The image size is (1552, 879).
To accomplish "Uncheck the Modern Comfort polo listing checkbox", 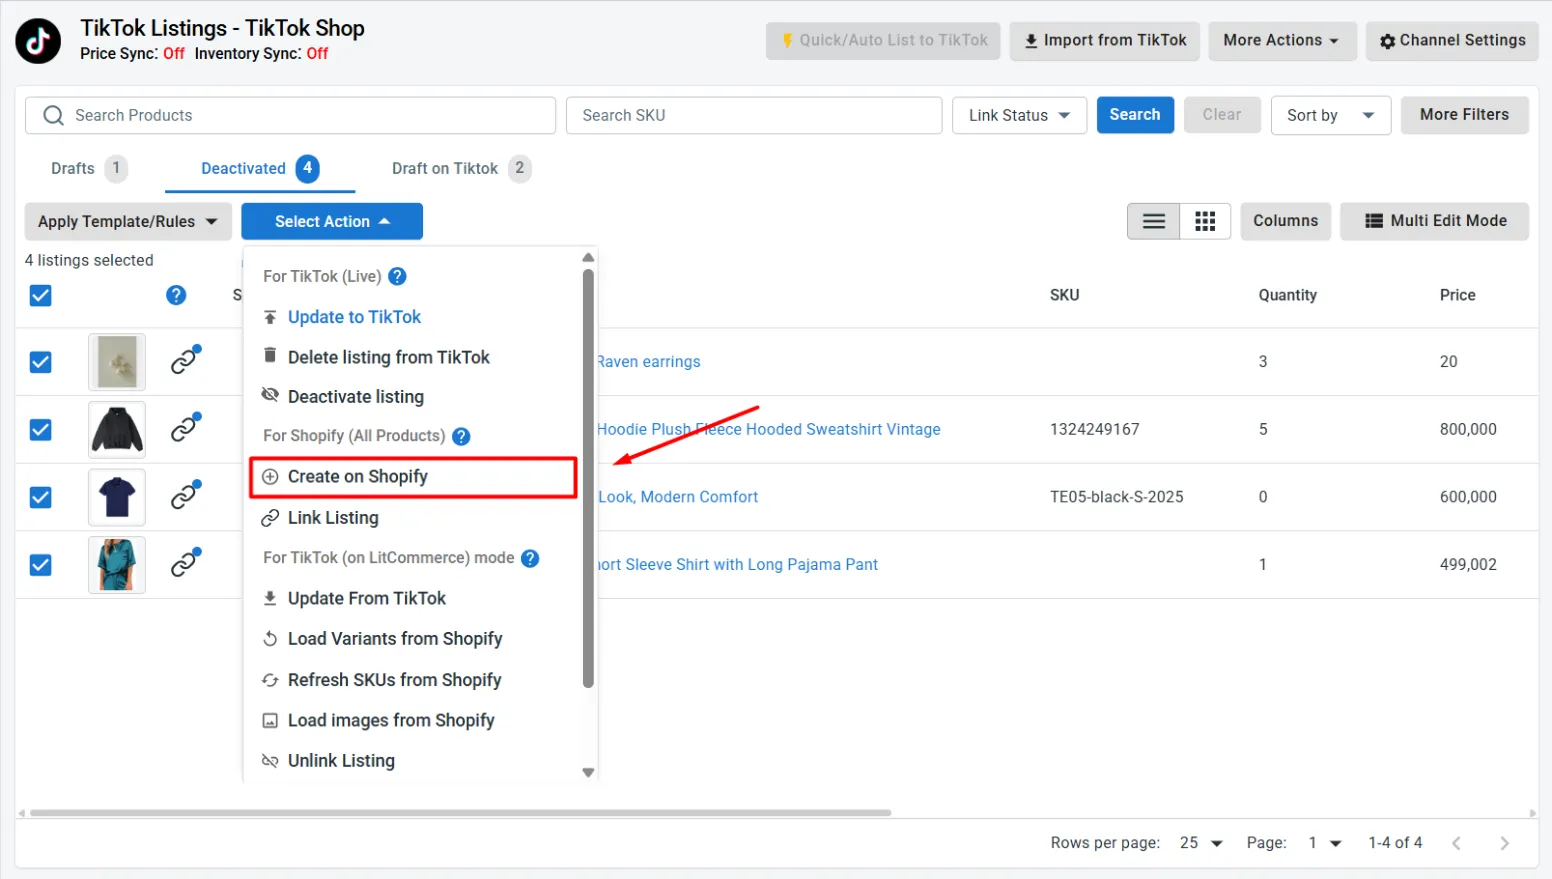I will (41, 497).
